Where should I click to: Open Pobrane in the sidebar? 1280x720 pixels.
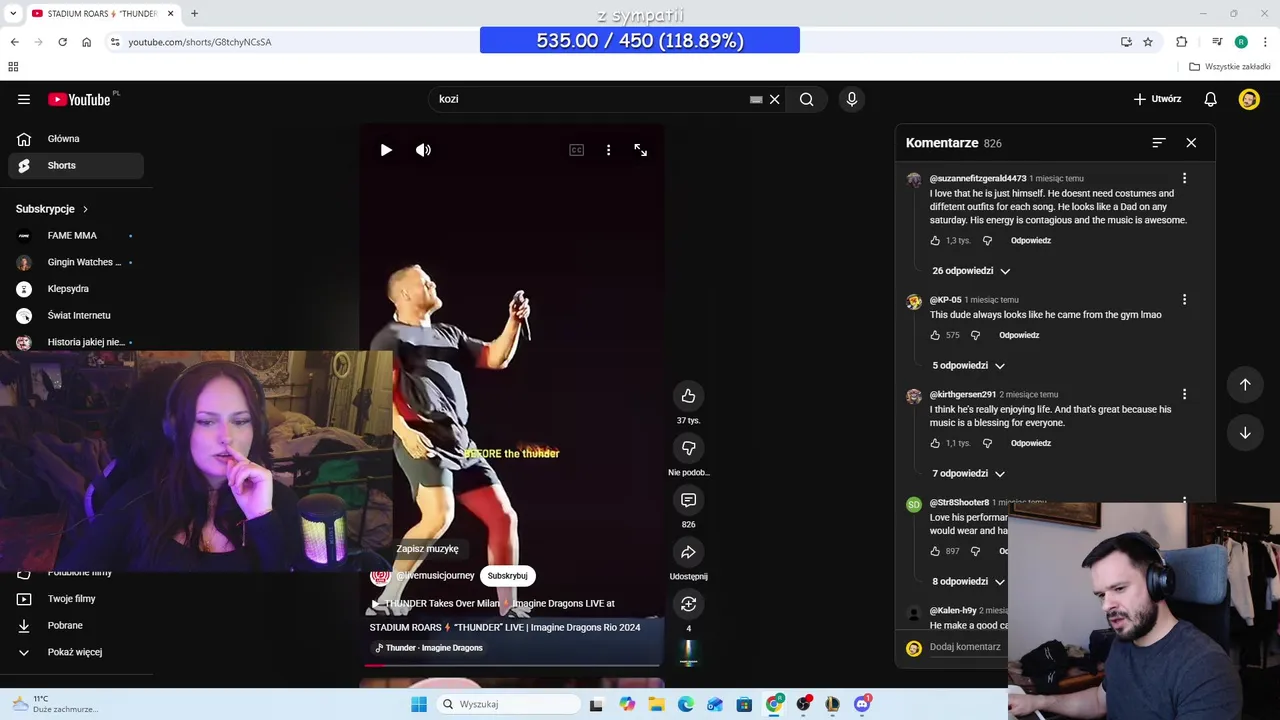(x=76, y=626)
